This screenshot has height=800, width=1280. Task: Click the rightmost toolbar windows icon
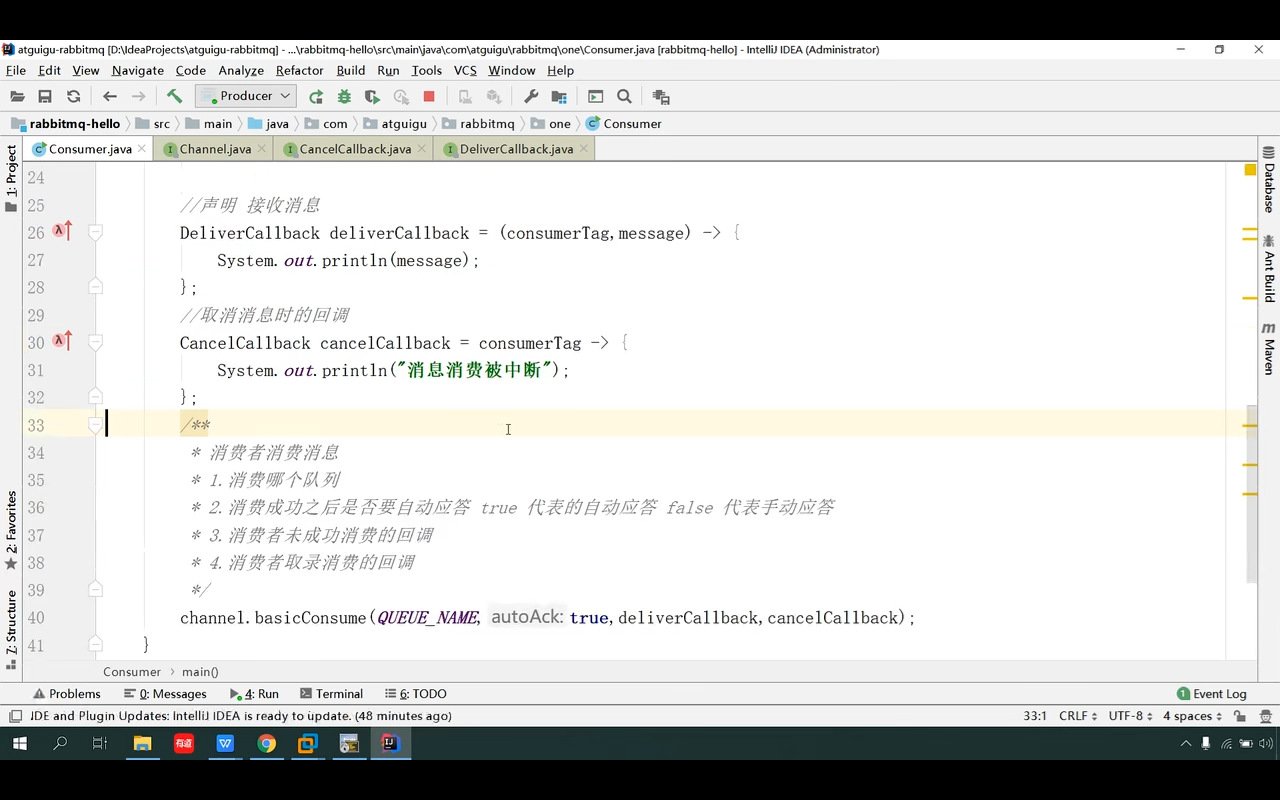tap(661, 97)
